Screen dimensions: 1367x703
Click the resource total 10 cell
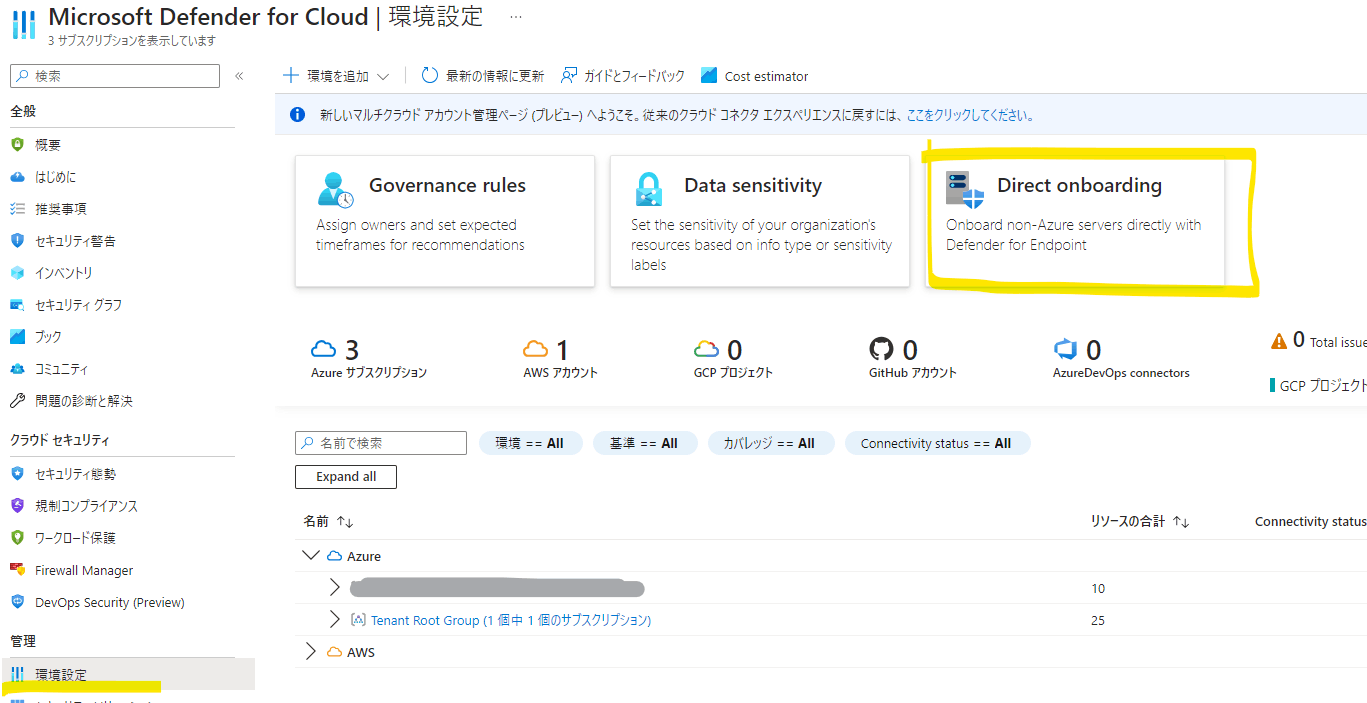coord(1098,588)
